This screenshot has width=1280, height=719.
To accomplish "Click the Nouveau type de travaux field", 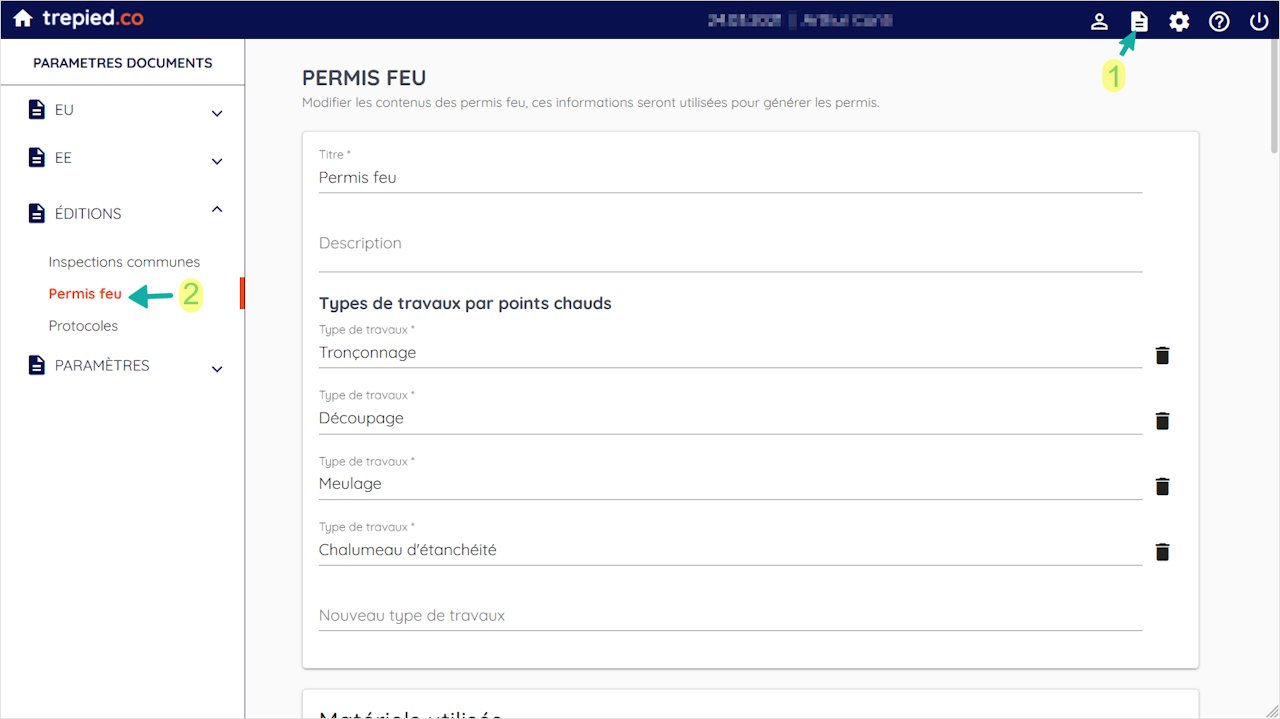I will point(730,616).
